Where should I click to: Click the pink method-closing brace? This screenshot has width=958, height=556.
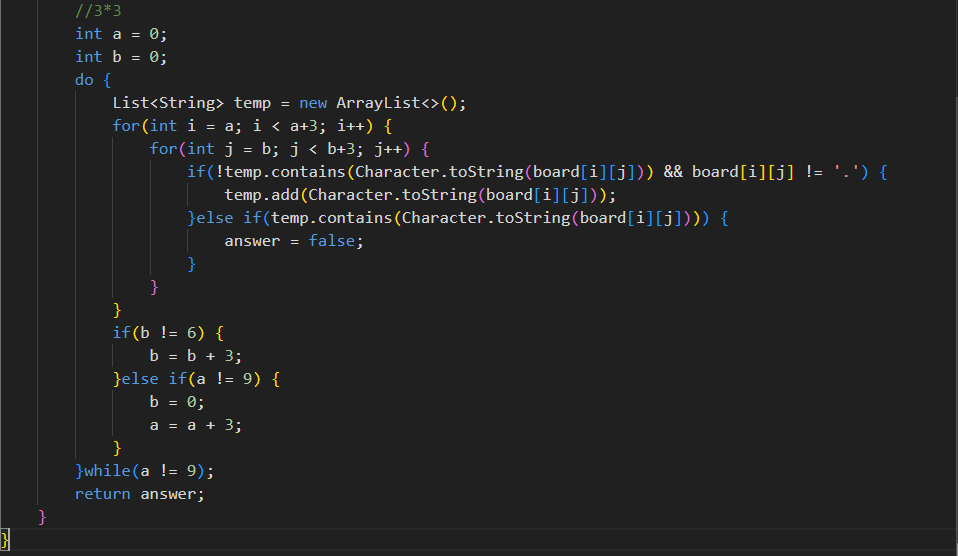coord(42,517)
